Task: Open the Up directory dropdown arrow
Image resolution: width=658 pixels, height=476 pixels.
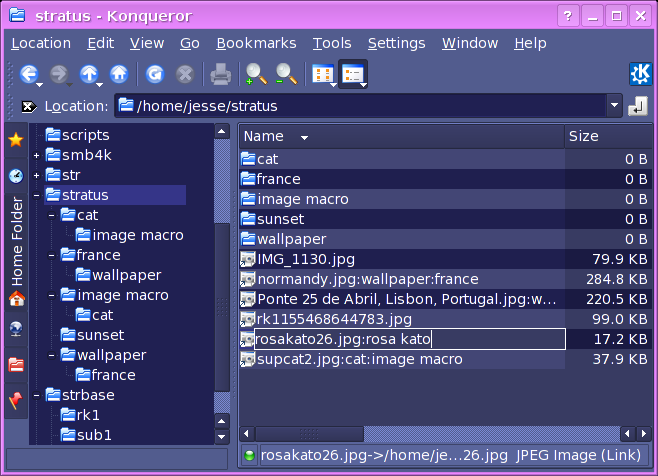Action: tap(99, 85)
